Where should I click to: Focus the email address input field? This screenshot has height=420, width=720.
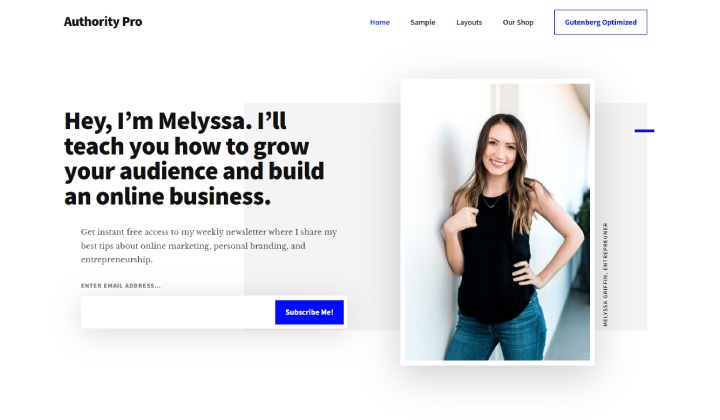click(178, 312)
